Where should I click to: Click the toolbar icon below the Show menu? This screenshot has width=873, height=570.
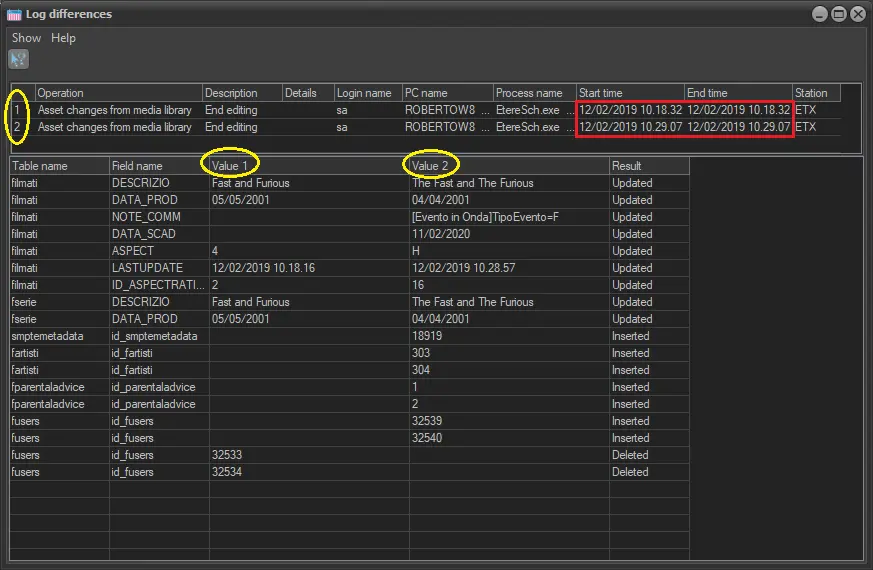point(18,60)
